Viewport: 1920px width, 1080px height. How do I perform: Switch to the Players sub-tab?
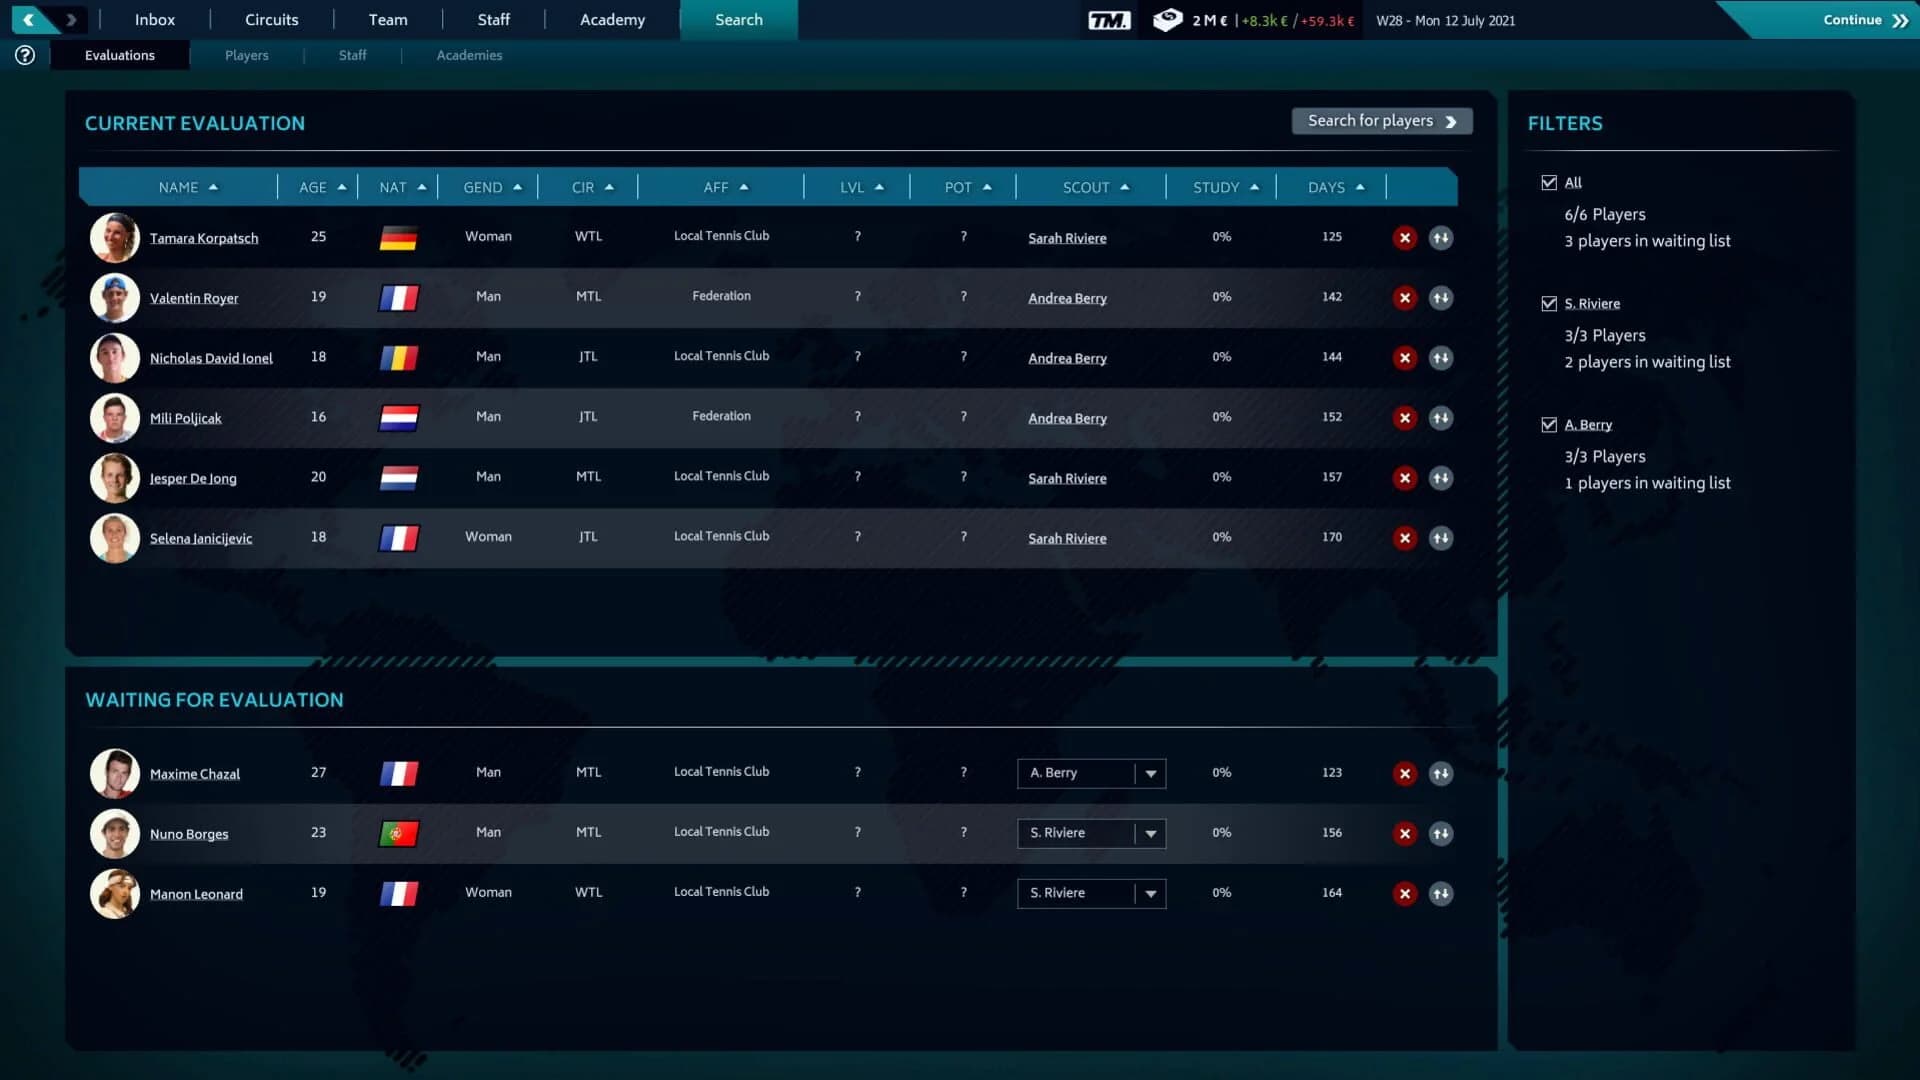point(246,55)
